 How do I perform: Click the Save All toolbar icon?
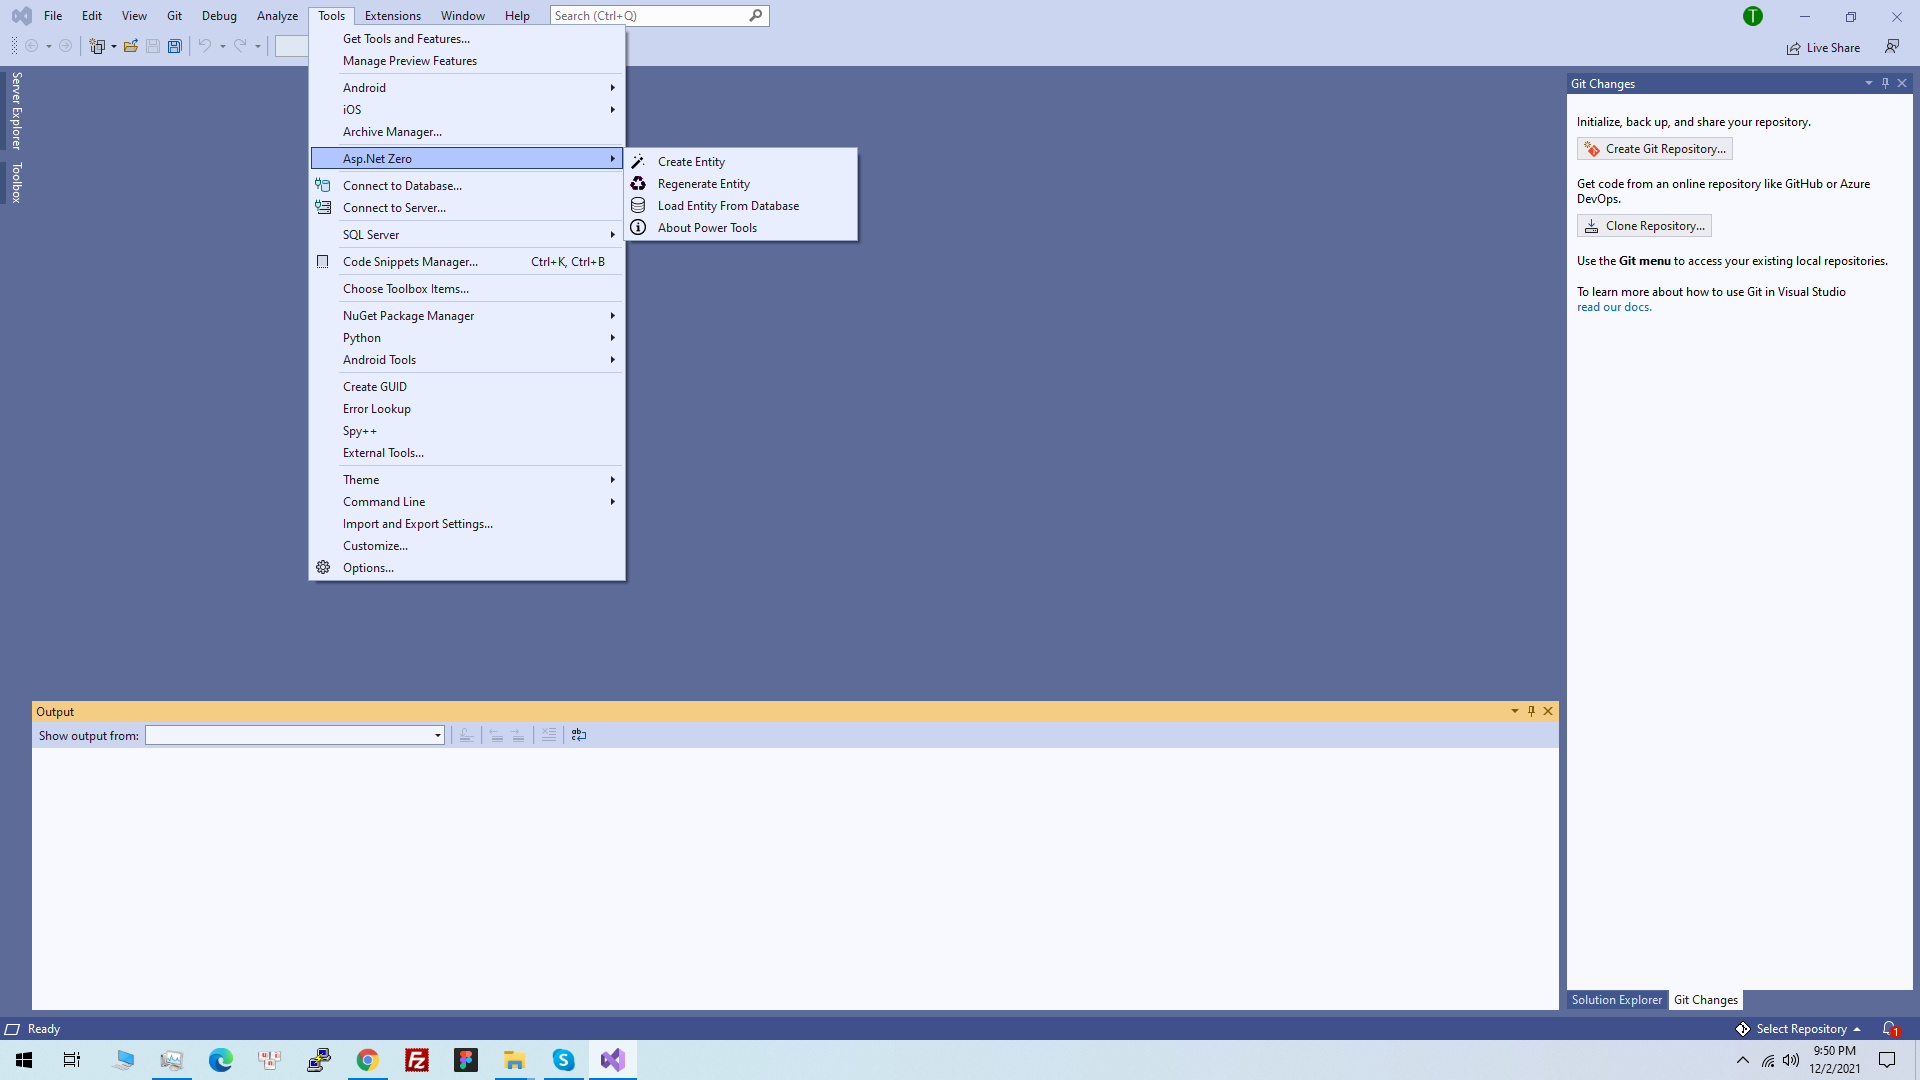175,46
